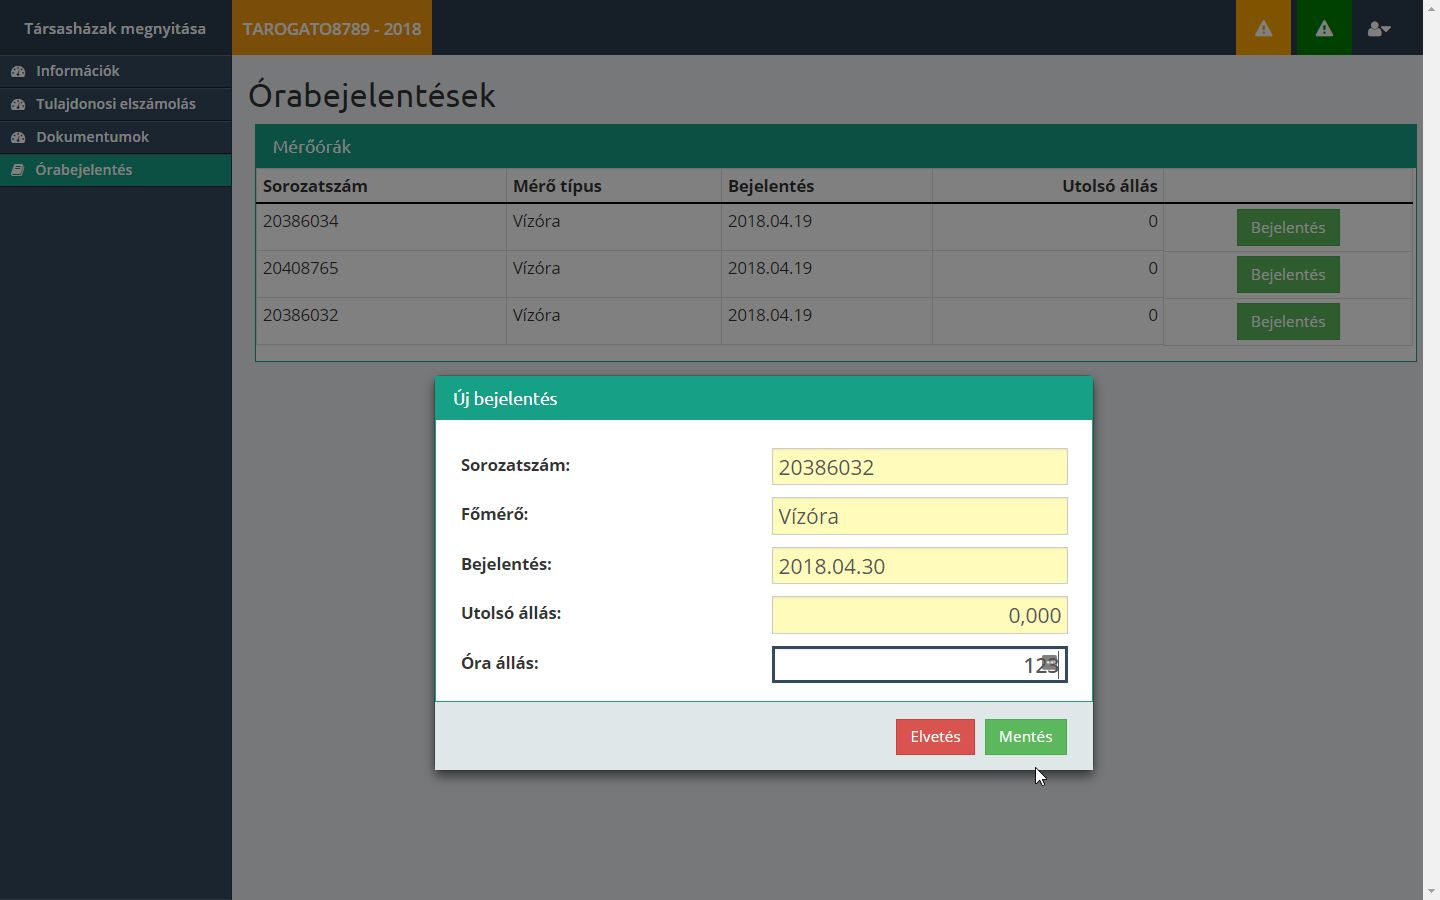Click the Információk dashboard icon
Image resolution: width=1440 pixels, height=900 pixels.
tap(18, 71)
